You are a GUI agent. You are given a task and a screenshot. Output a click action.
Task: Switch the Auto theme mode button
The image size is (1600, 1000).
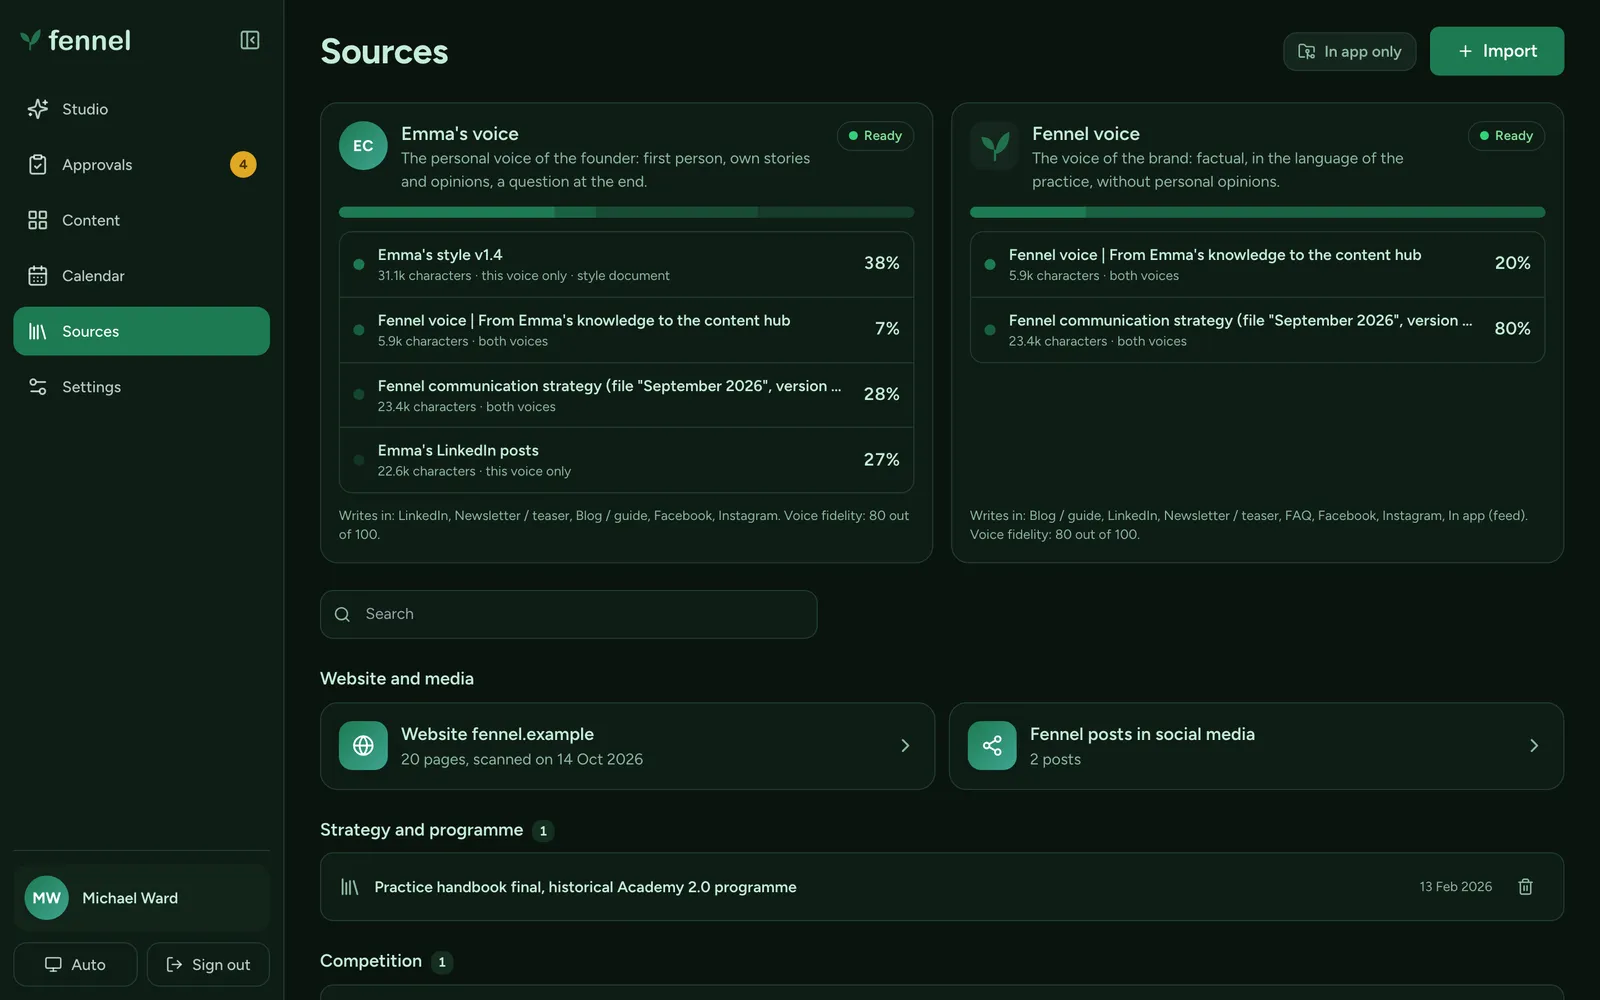75,964
